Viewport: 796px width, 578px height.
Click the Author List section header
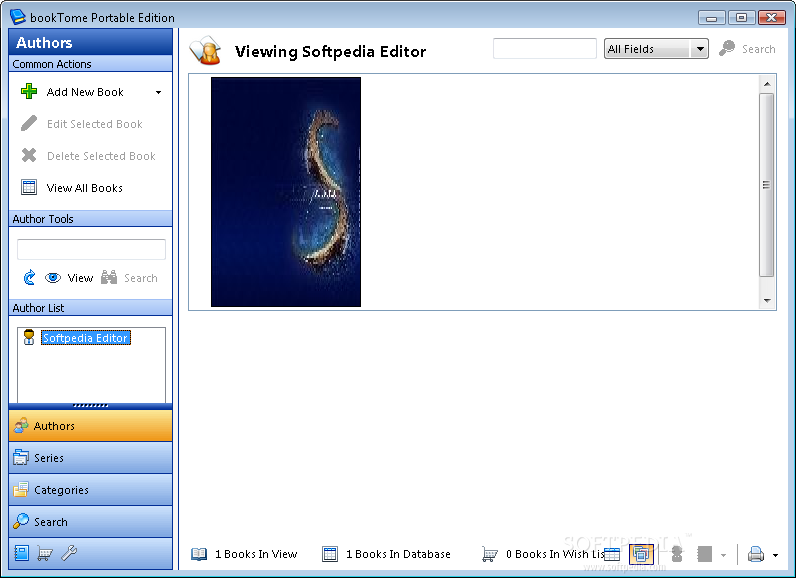click(90, 308)
